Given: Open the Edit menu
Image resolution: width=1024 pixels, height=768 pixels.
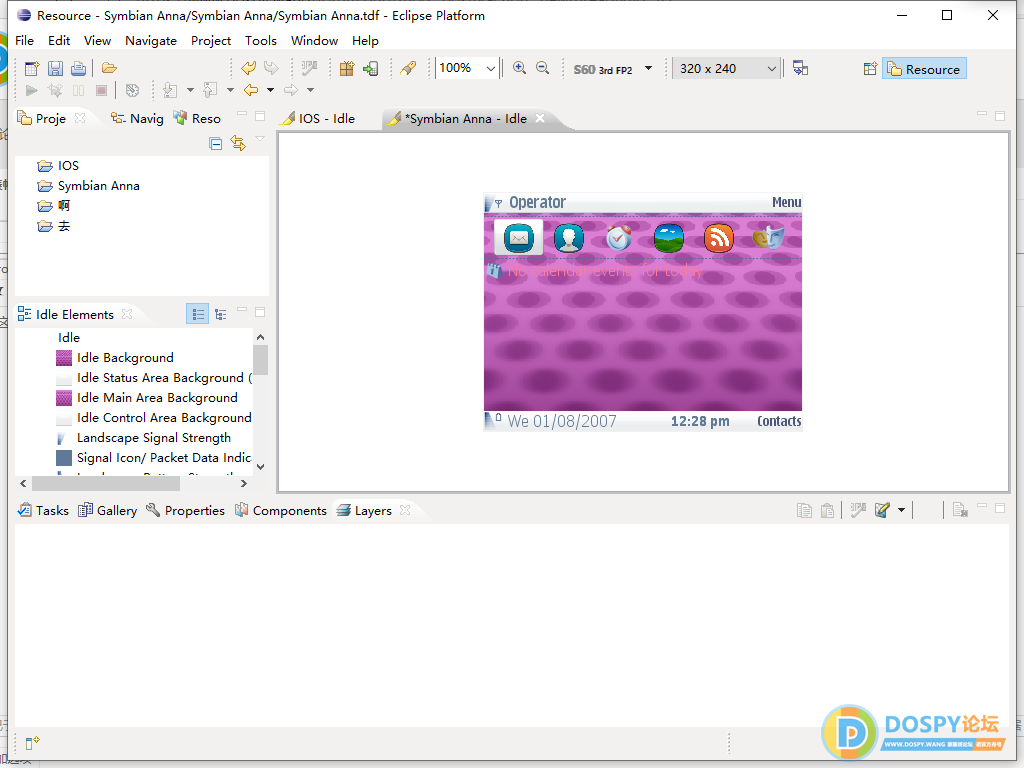Looking at the screenshot, I should (x=59, y=40).
